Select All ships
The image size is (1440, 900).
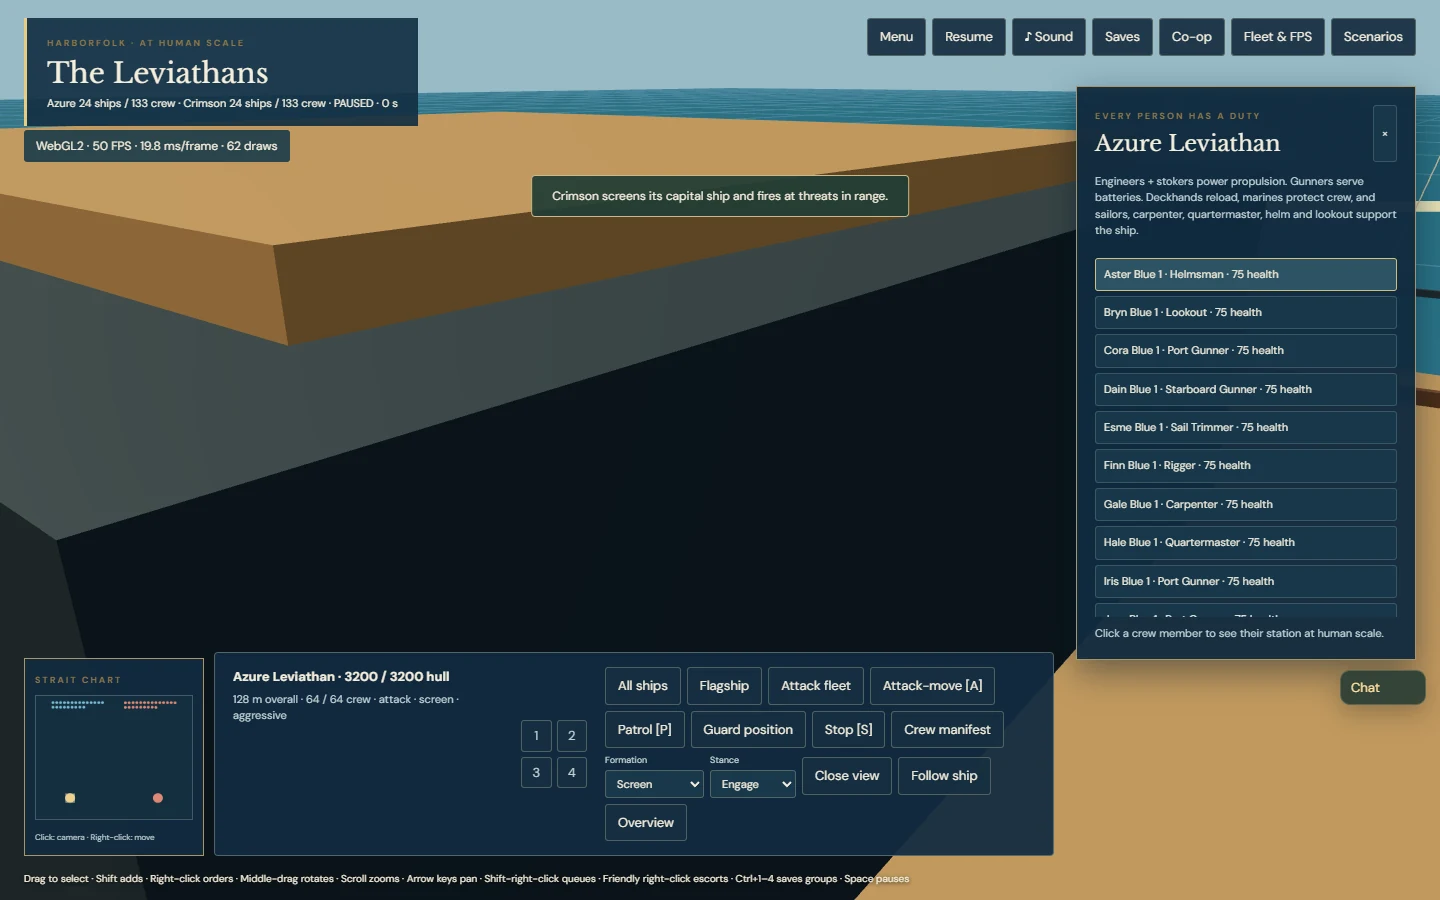click(x=643, y=686)
